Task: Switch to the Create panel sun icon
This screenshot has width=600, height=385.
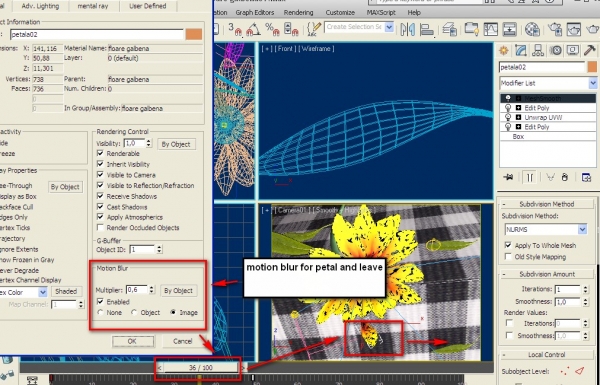Action: 504,51
